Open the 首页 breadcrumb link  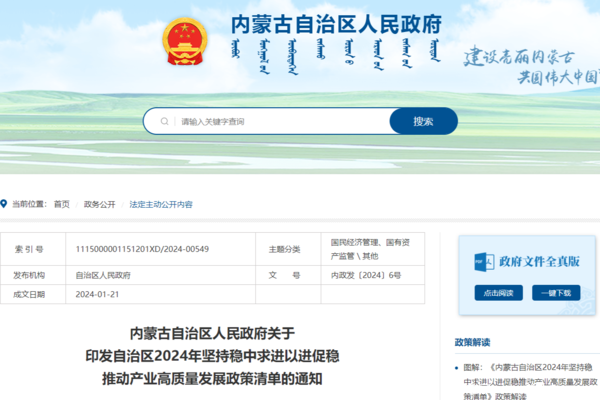tap(62, 204)
